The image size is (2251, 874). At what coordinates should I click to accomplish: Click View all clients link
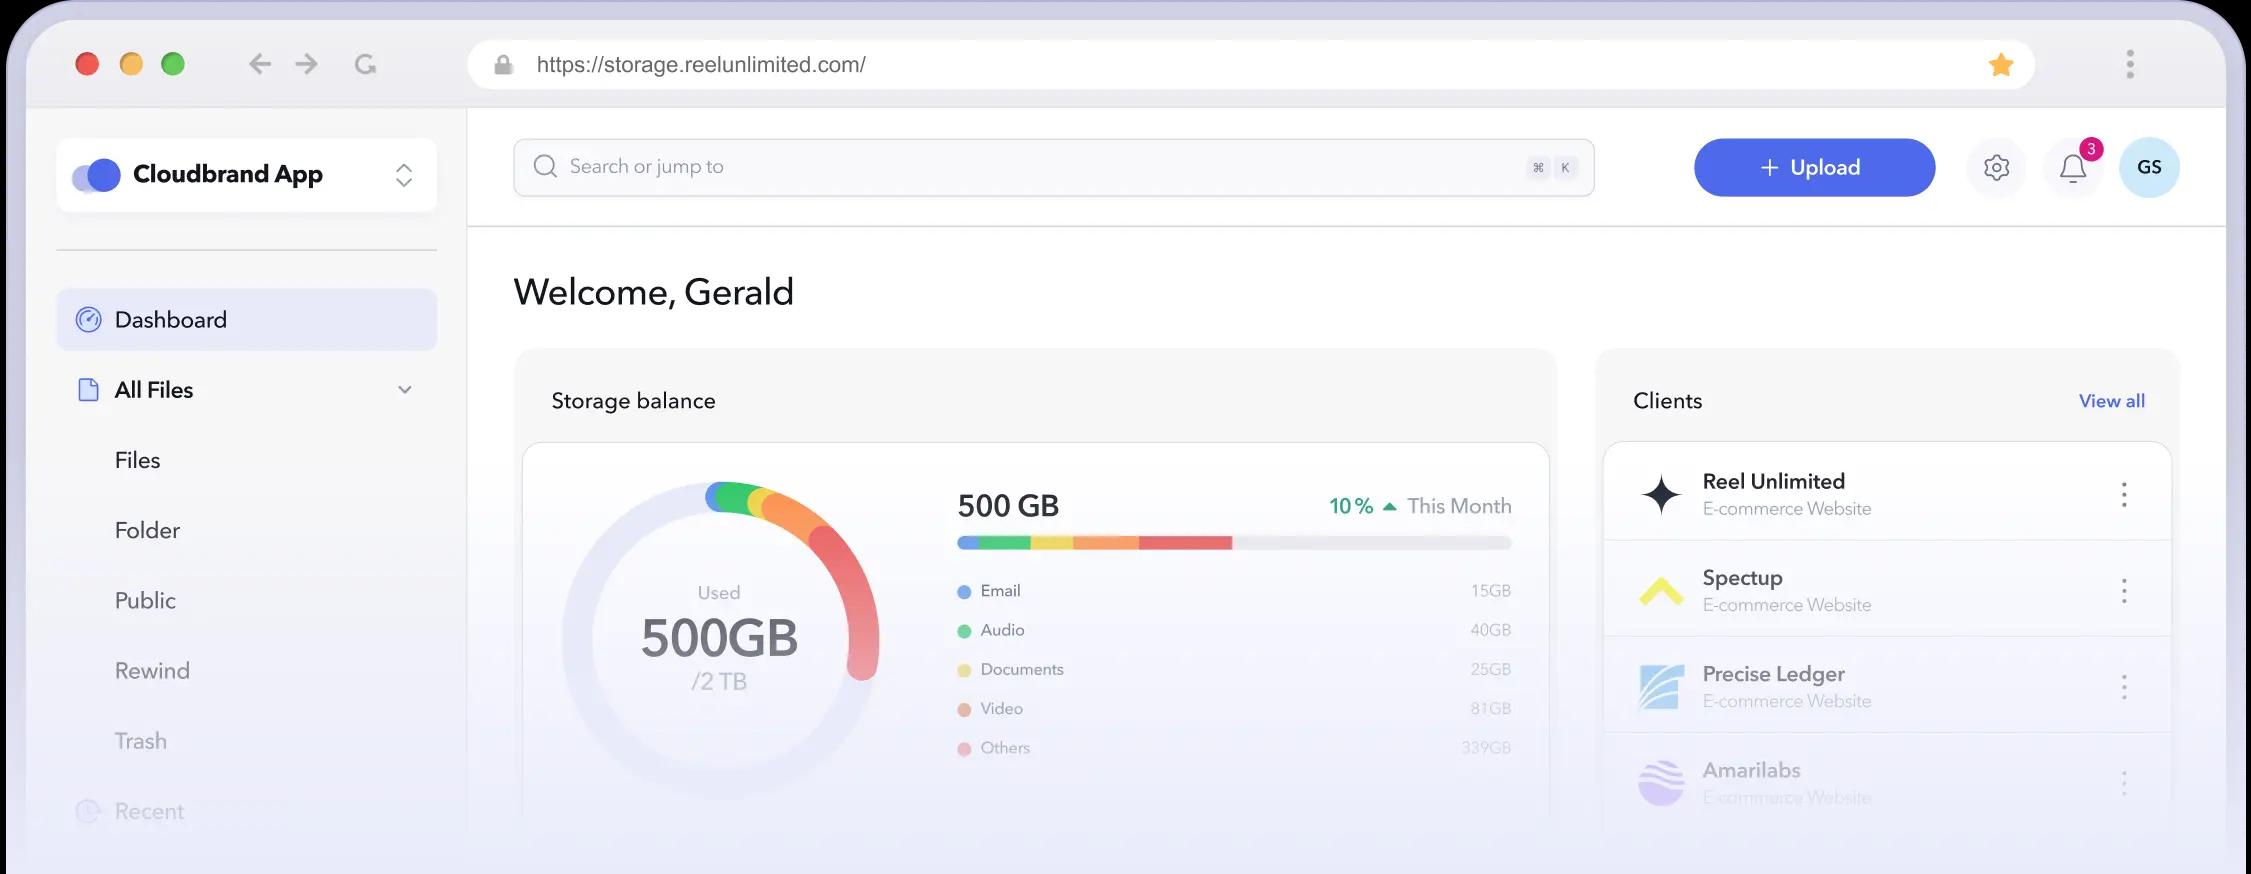(2112, 401)
